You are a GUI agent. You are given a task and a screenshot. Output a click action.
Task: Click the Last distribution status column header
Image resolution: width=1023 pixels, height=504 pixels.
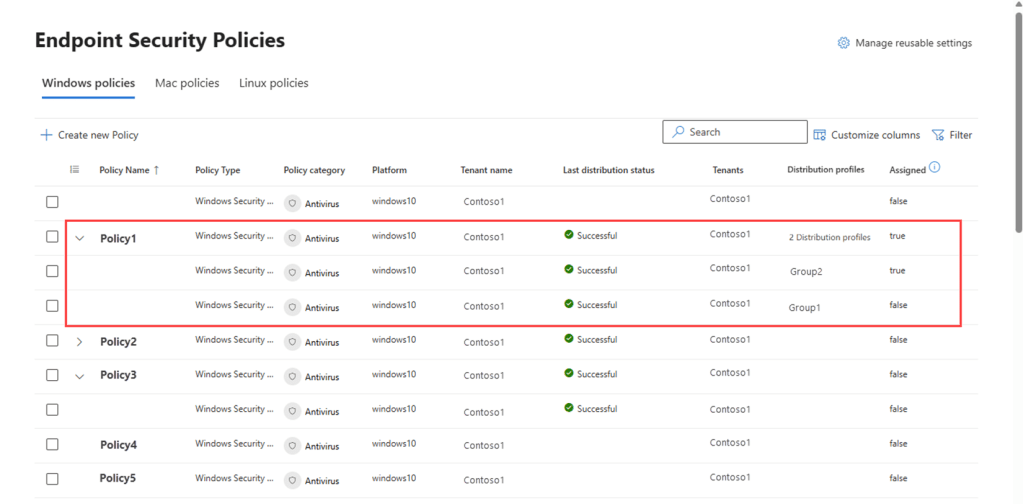tap(608, 170)
